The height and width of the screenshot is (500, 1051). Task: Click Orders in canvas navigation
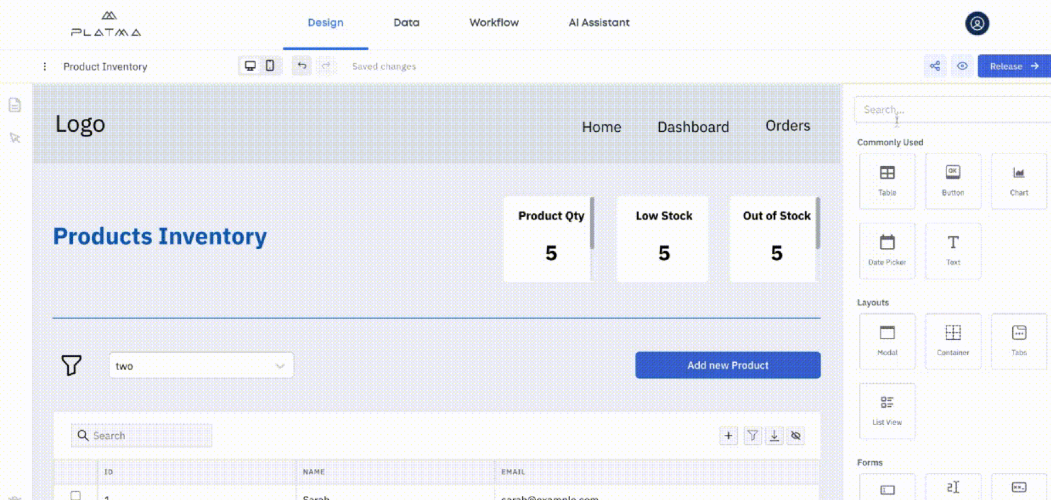pyautogui.click(x=788, y=125)
